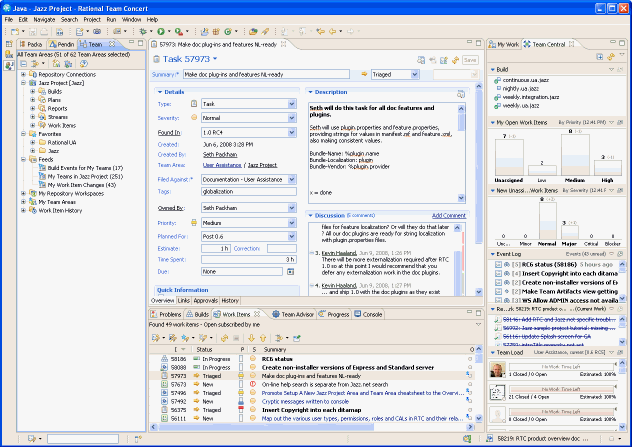Click the mail icon beside RC6 status event
Image resolution: width=633 pixels, height=448 pixels.
click(499, 265)
